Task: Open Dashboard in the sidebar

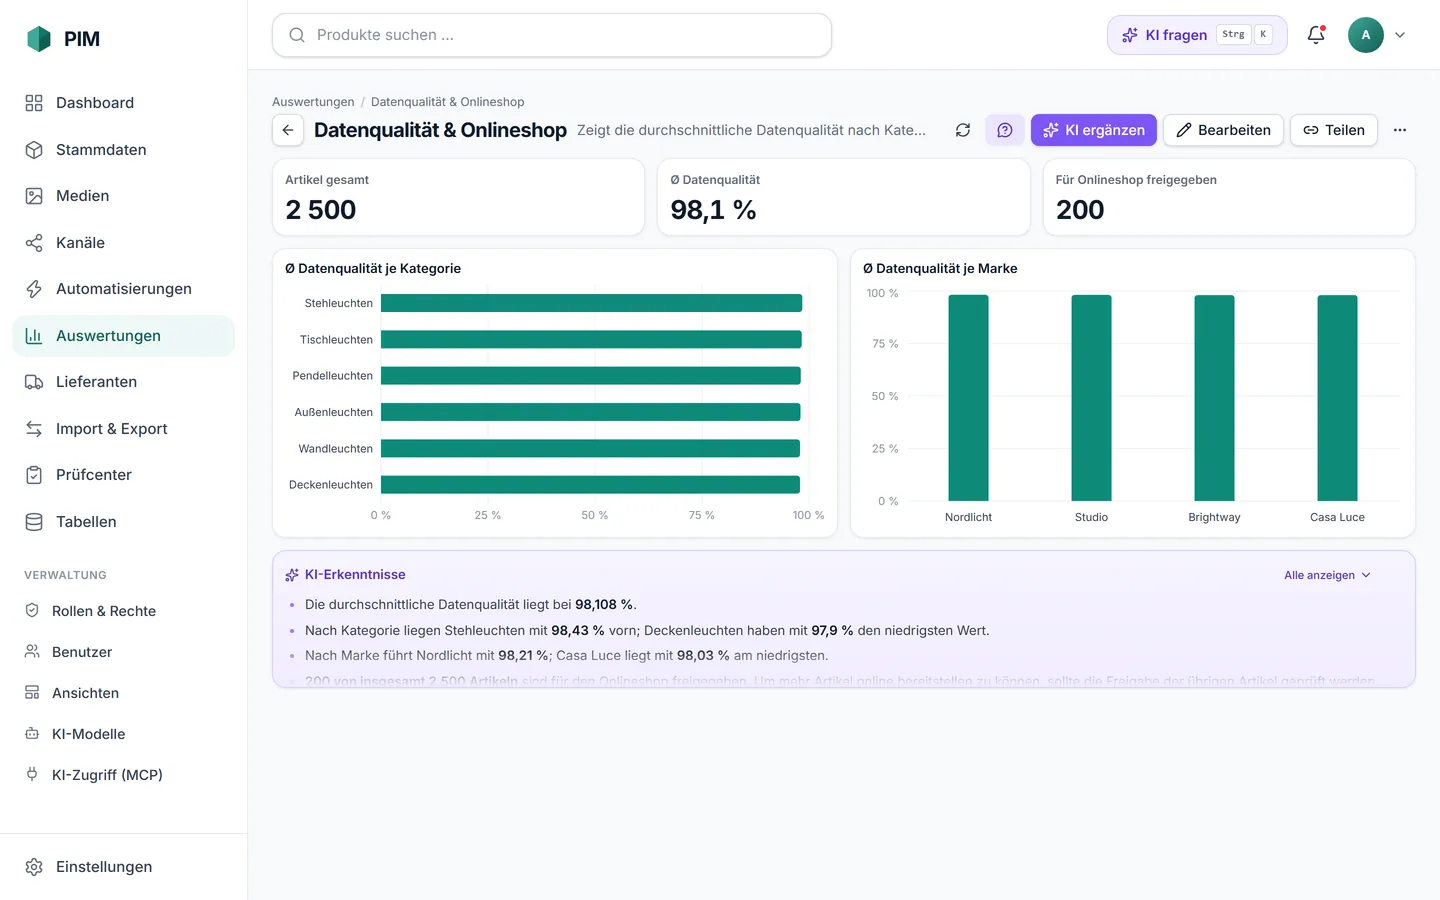Action: 123,103
